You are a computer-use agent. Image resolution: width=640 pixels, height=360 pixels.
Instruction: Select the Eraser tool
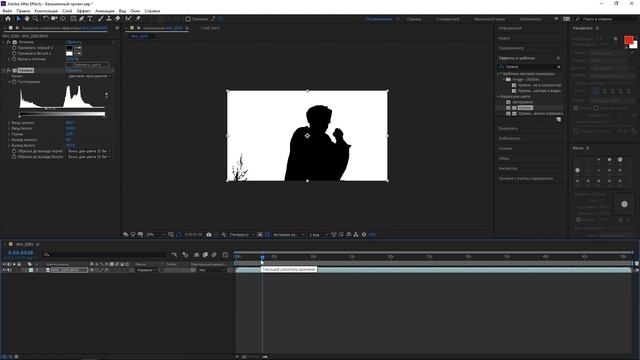tap(118, 19)
